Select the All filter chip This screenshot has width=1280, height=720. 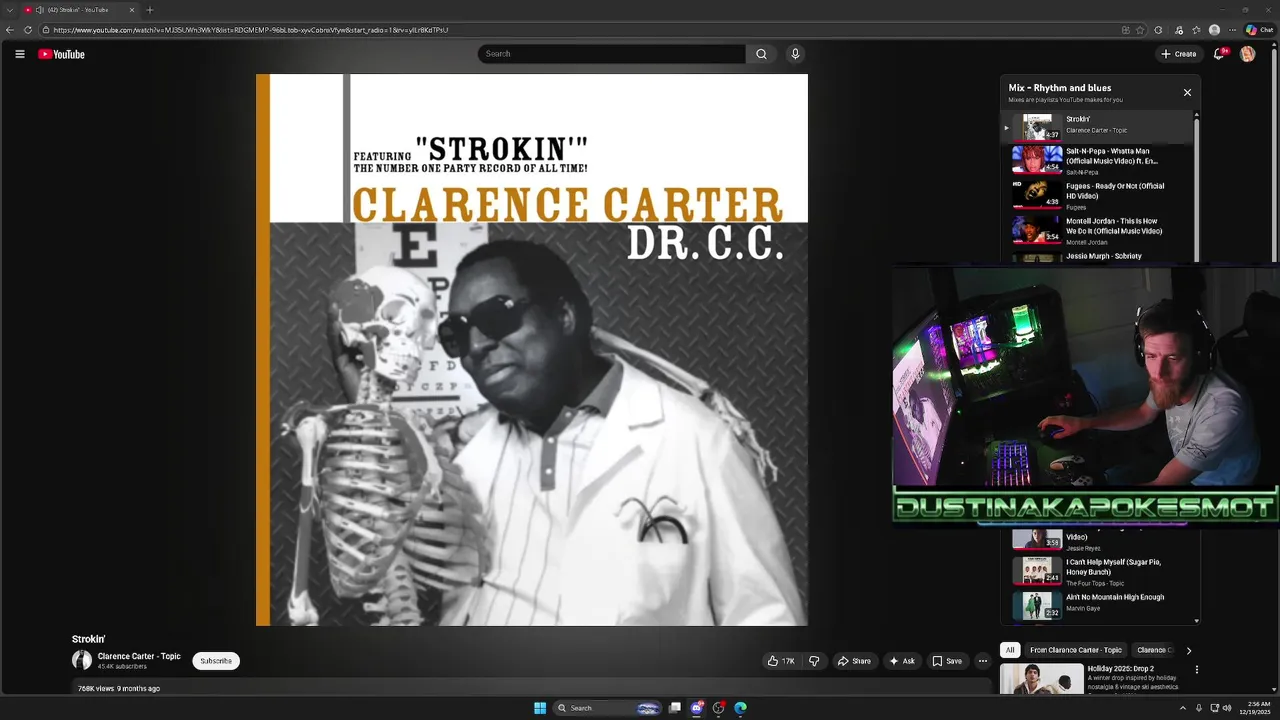click(1010, 650)
